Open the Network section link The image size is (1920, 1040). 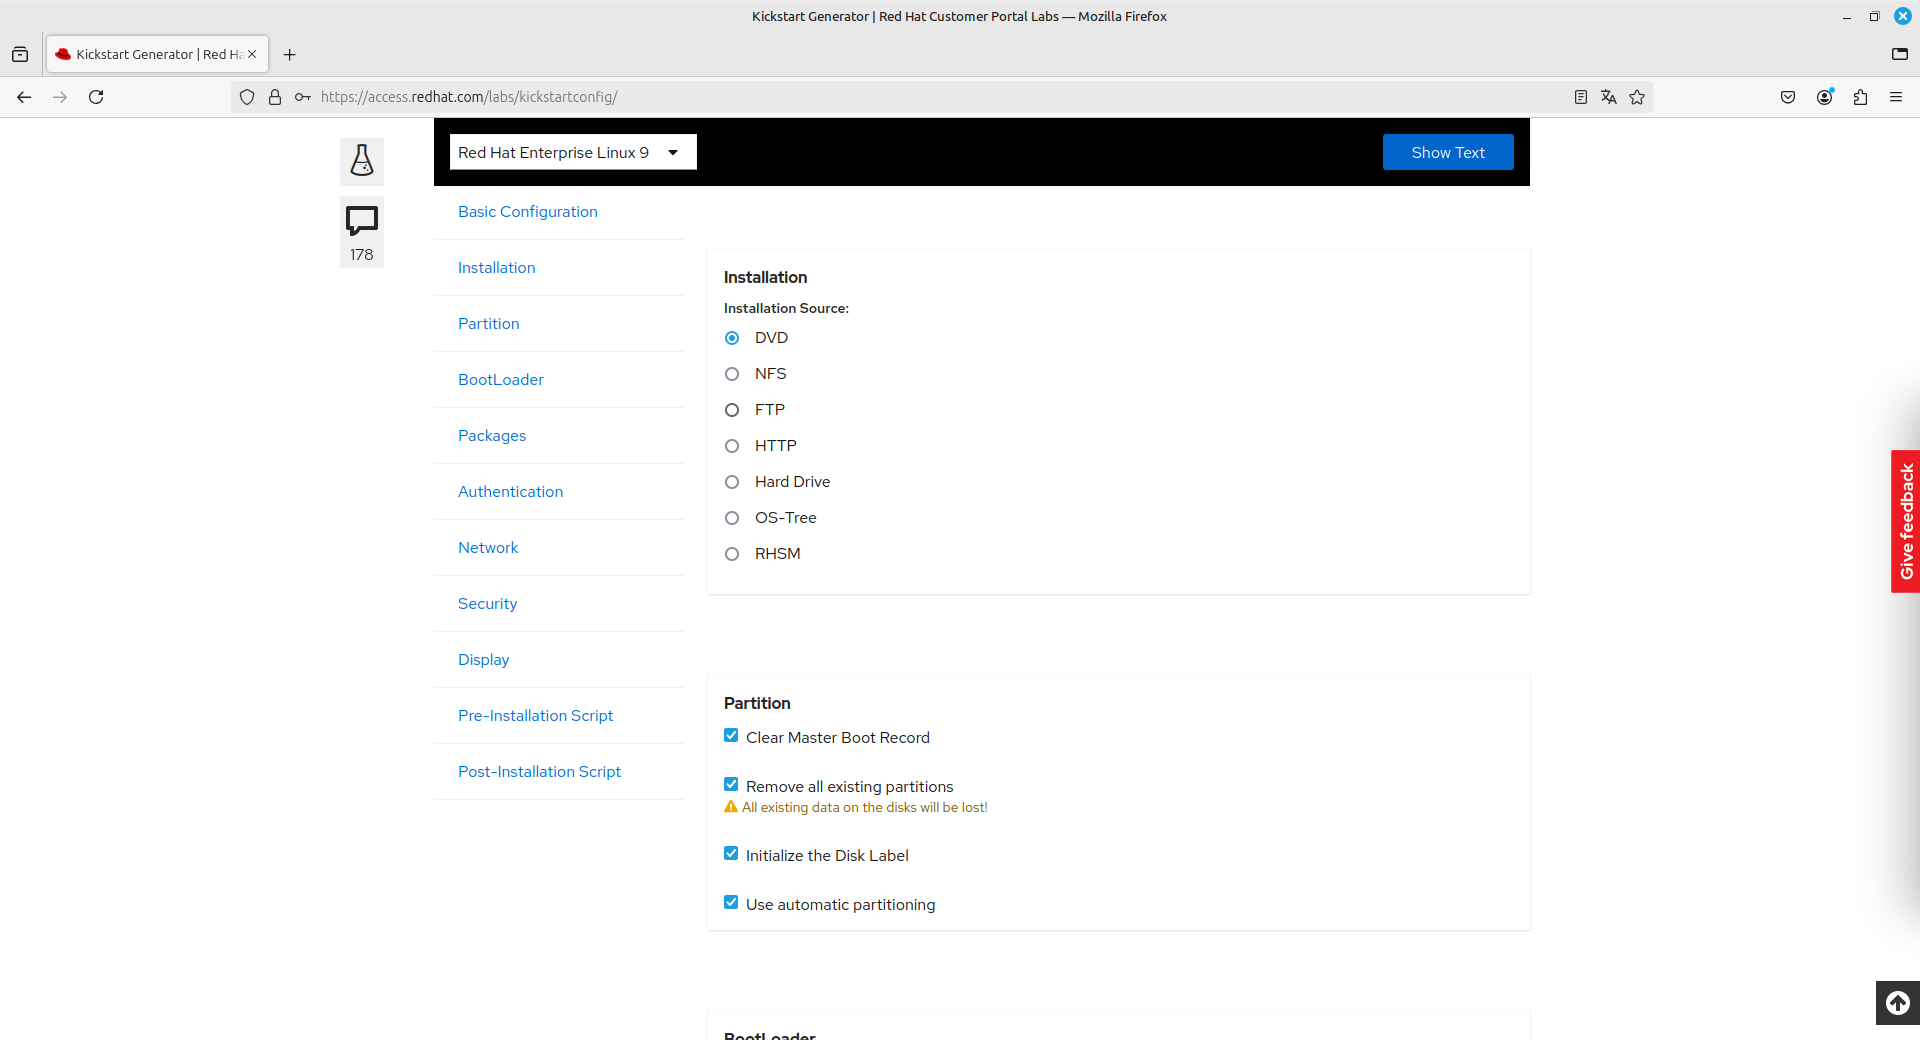[488, 548]
